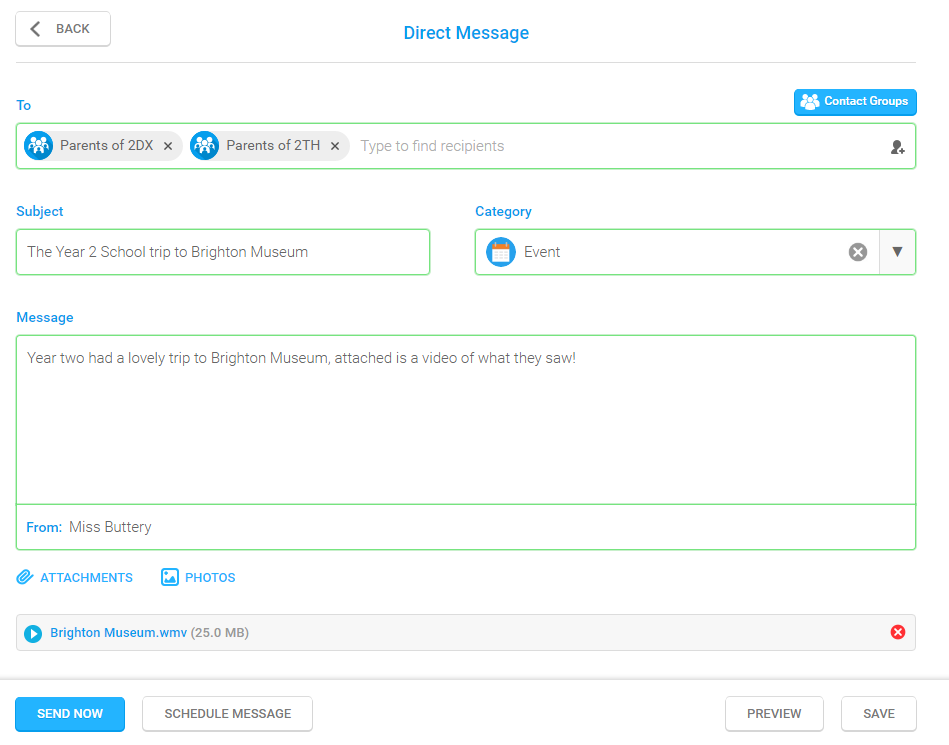
Task: Click the paperclip Attachments icon
Action: 25,577
